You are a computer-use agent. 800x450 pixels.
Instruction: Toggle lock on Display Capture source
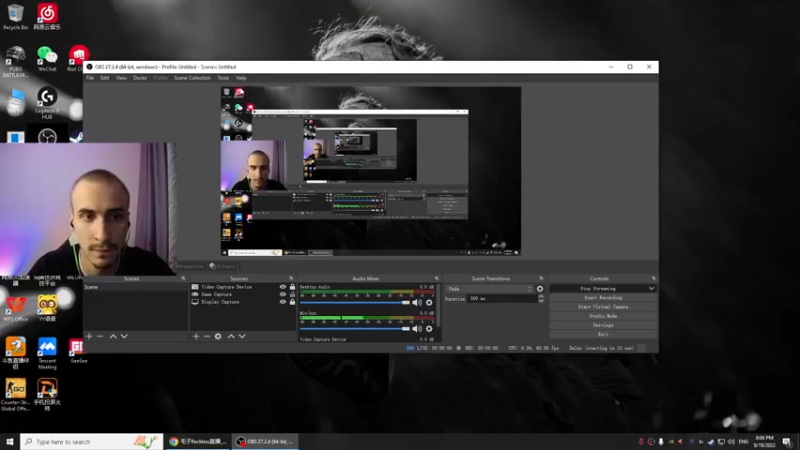click(292, 302)
